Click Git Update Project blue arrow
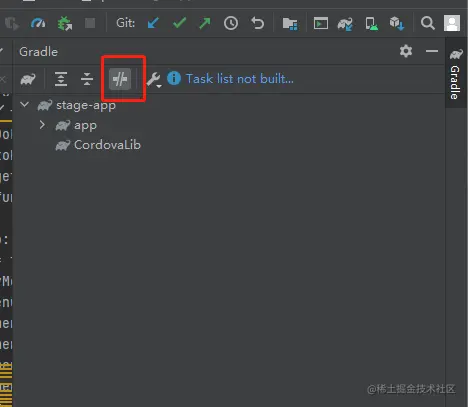Viewport: 468px width, 407px height. click(x=153, y=23)
